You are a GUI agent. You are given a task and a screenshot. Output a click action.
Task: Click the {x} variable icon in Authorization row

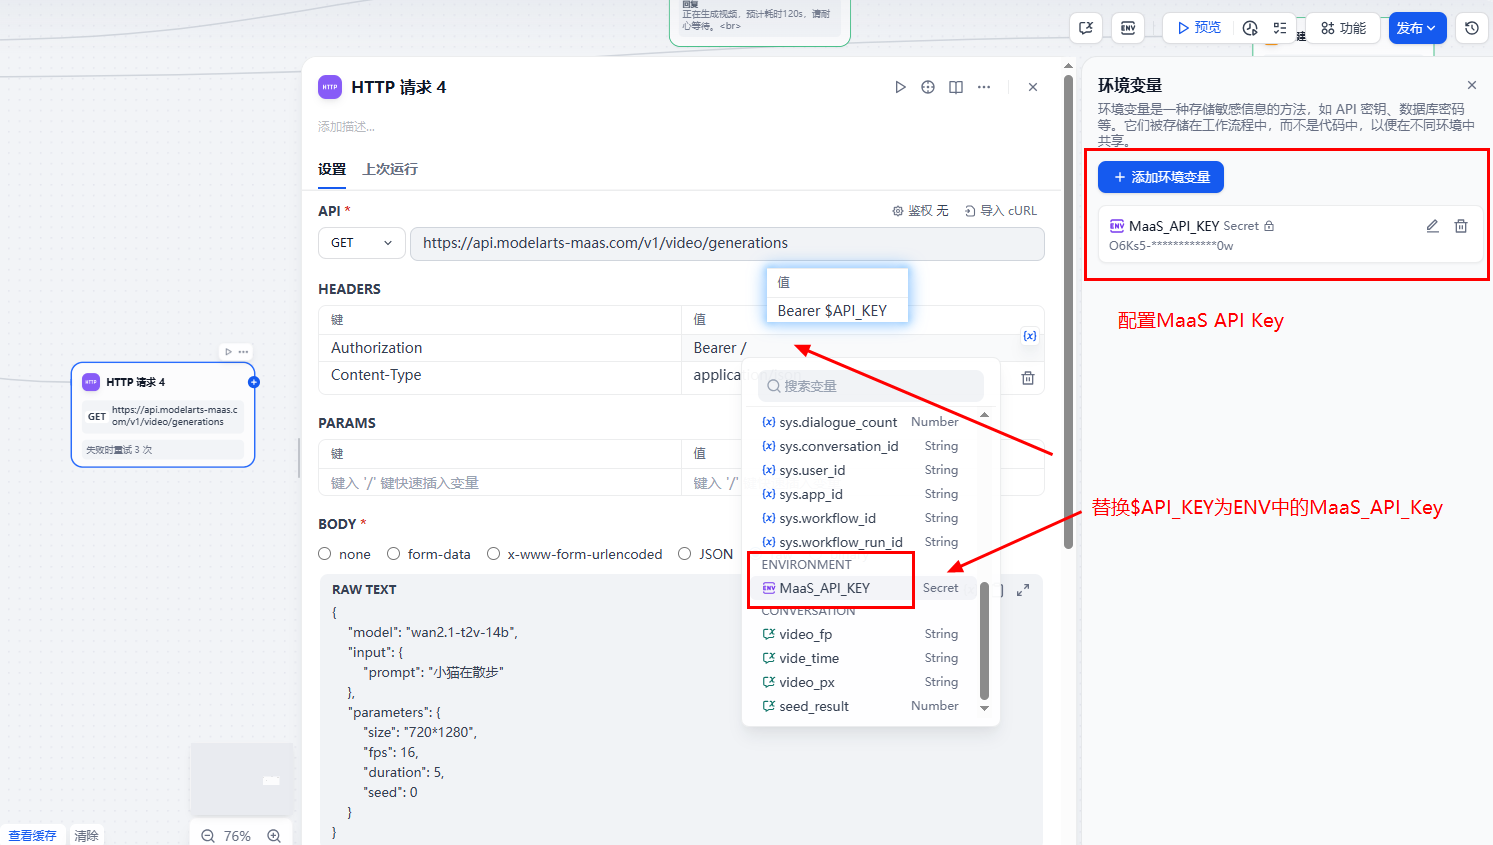1030,336
